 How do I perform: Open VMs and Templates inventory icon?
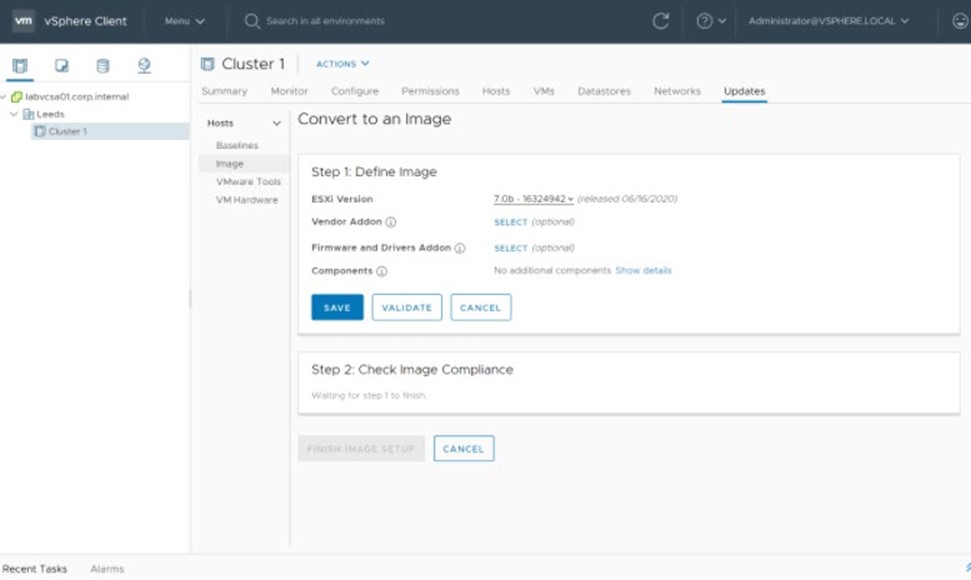coord(62,66)
